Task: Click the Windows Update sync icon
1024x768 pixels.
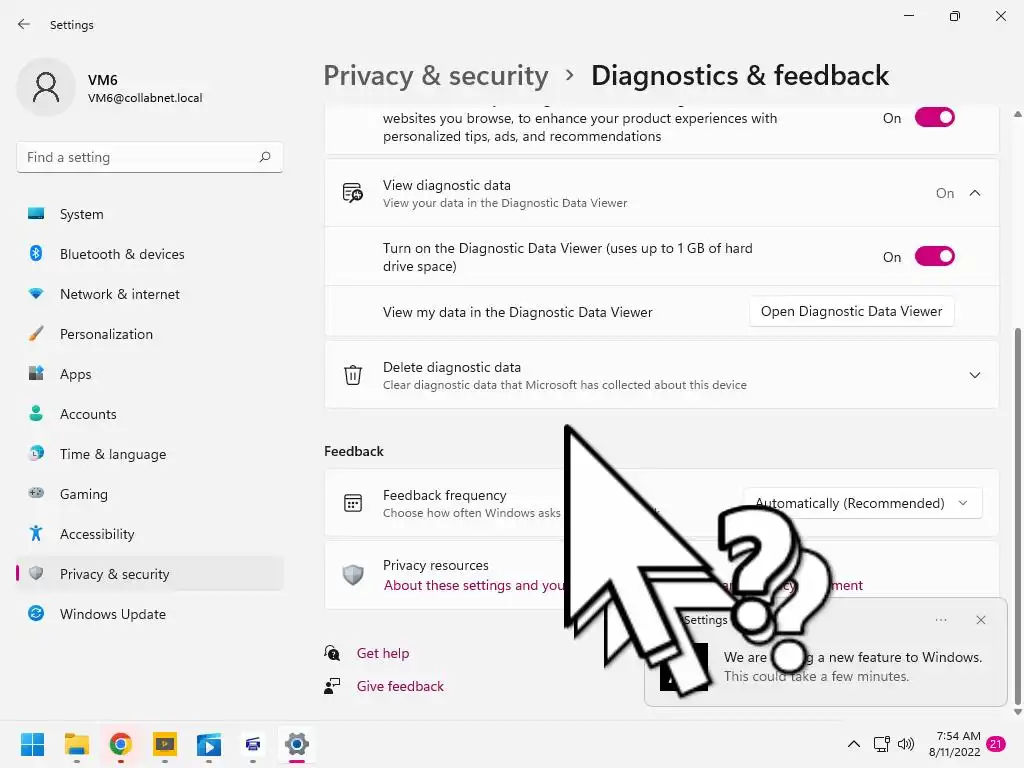Action: (36, 613)
